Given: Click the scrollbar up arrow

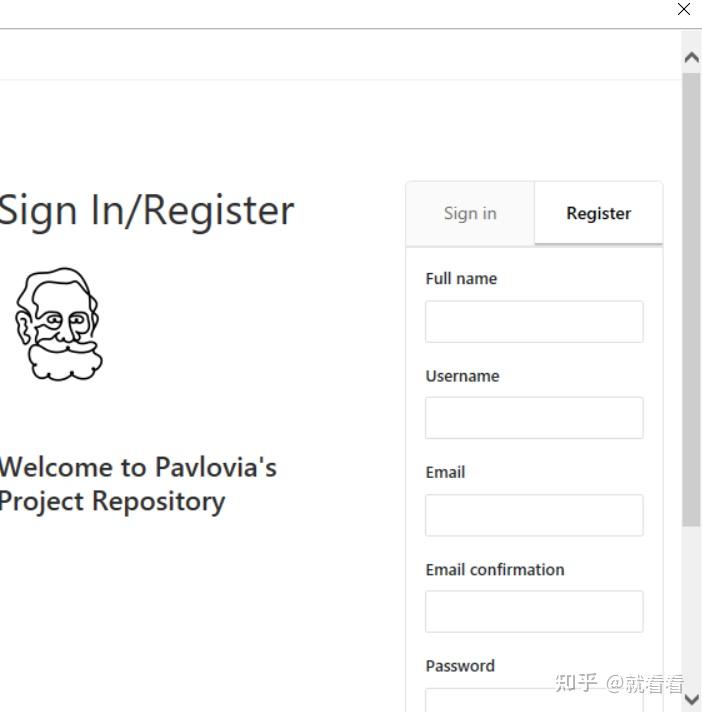Looking at the screenshot, I should (691, 58).
